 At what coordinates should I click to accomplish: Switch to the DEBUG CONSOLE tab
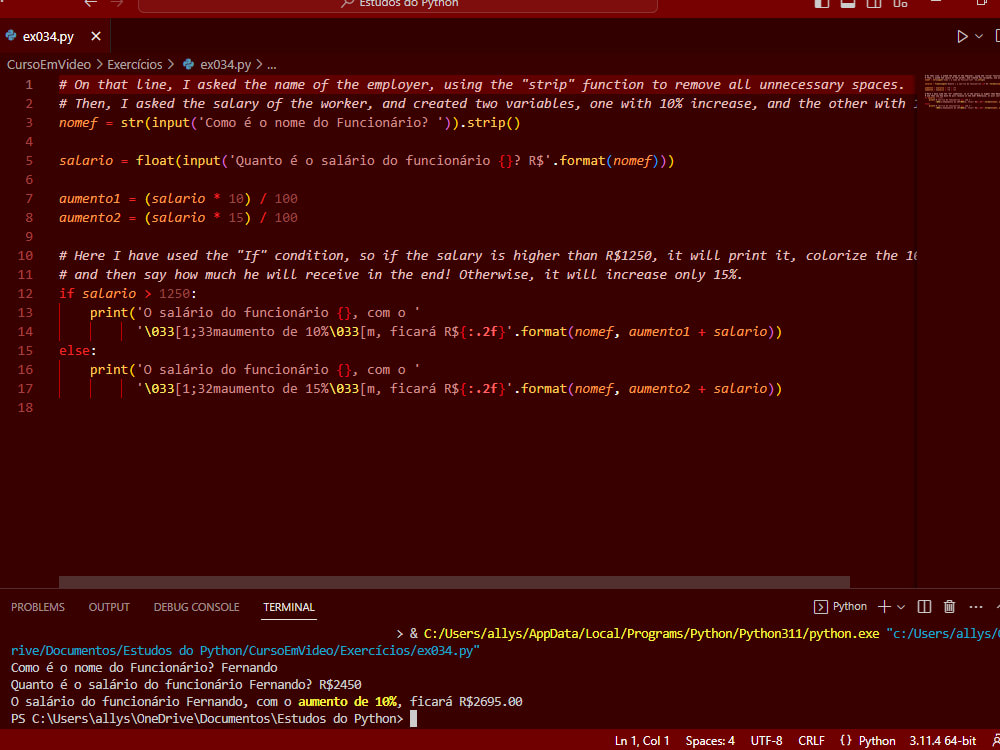coord(196,607)
